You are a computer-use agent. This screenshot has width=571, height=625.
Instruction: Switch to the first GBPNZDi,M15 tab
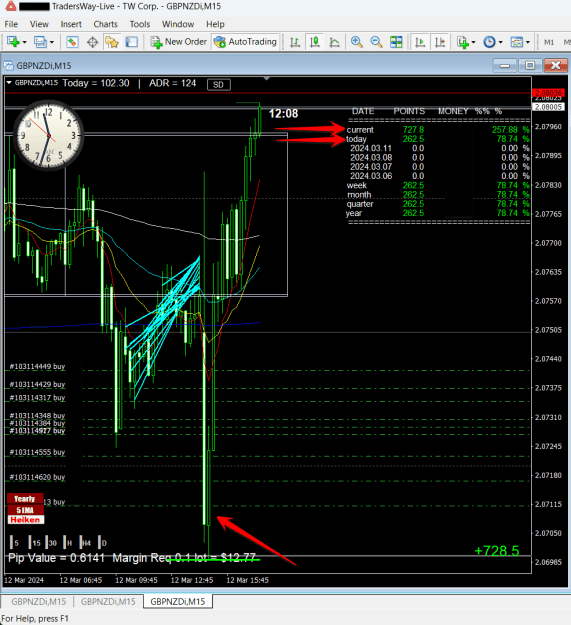pyautogui.click(x=39, y=601)
